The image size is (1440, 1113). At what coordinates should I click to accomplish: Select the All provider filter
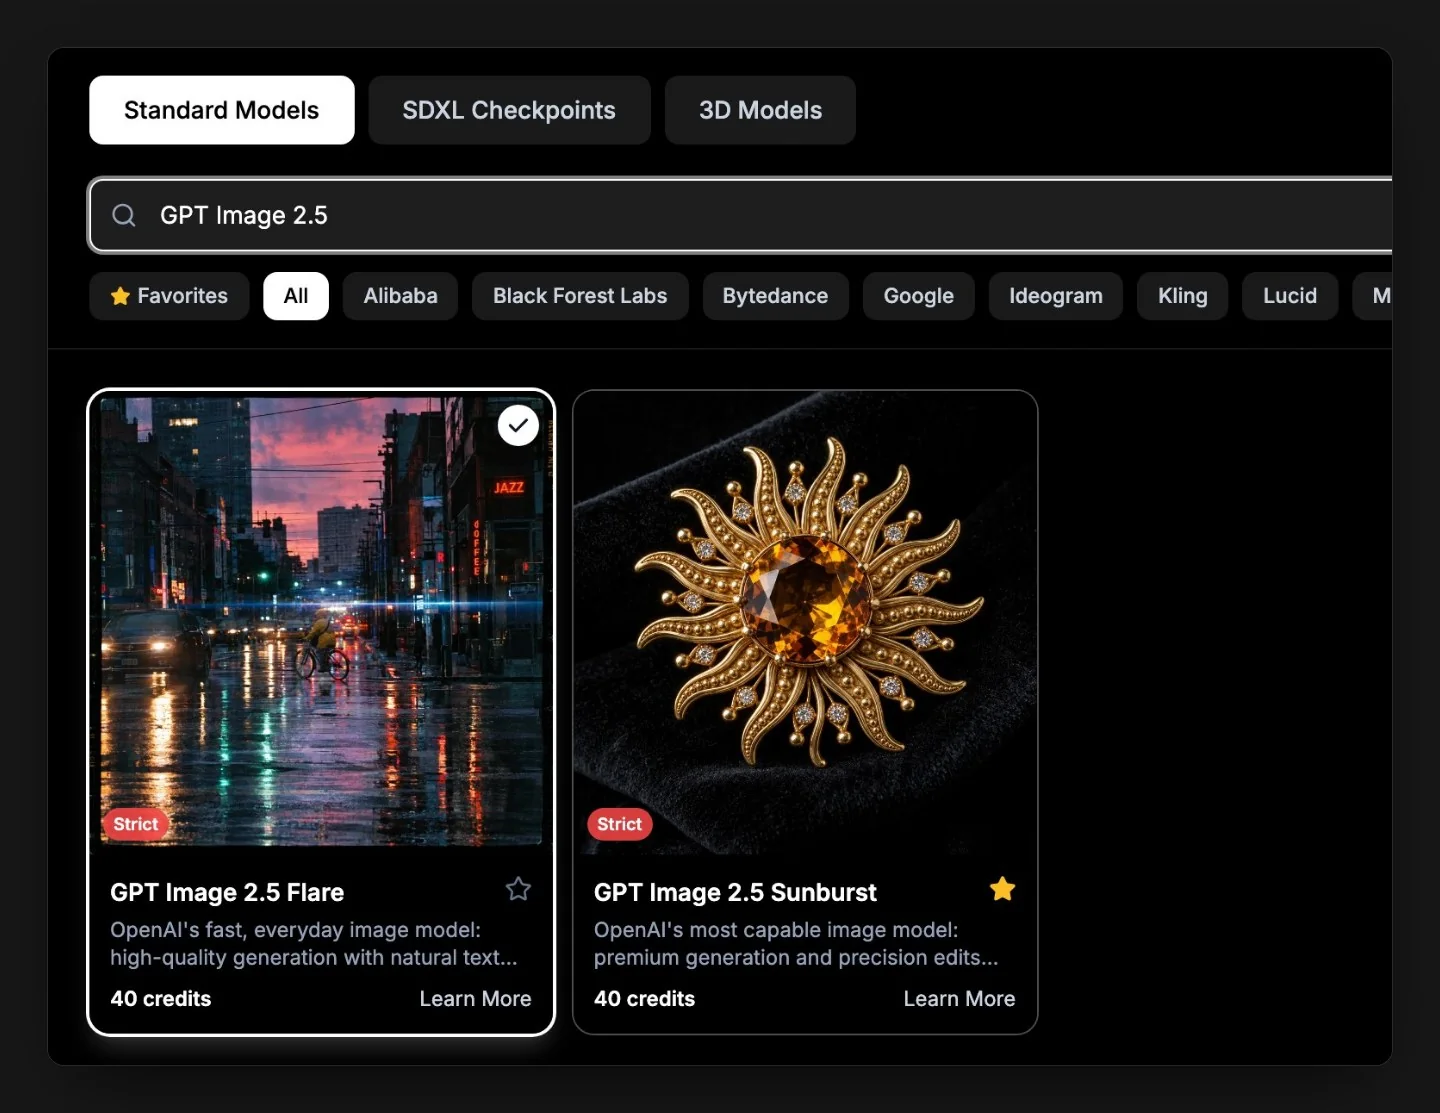point(296,296)
